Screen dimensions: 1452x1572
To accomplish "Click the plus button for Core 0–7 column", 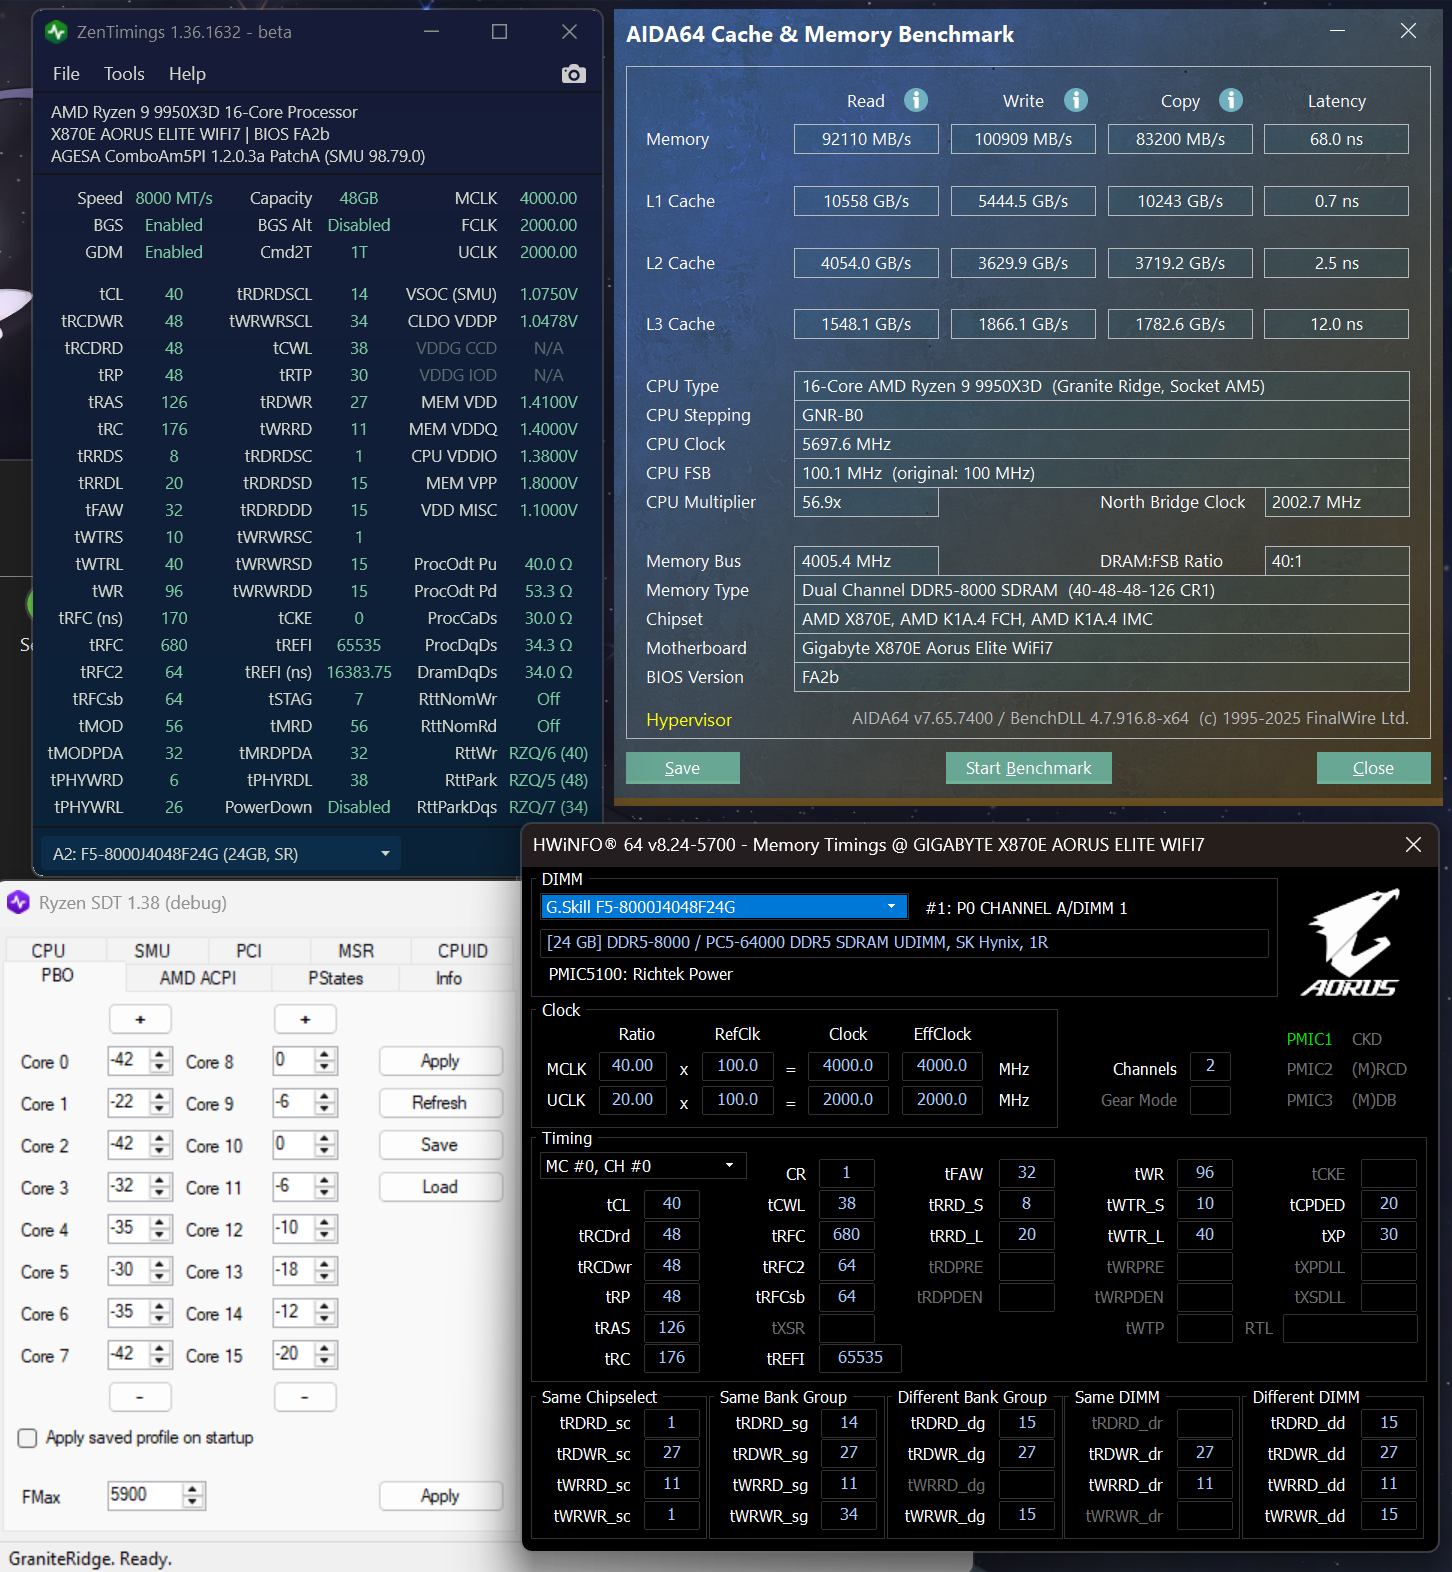I will (x=140, y=1019).
